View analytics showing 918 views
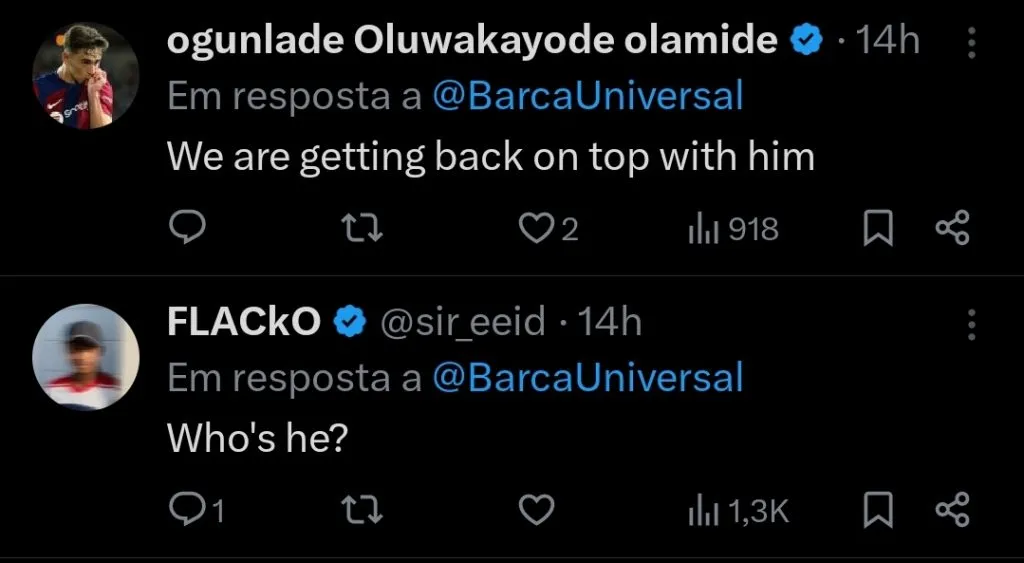 click(x=733, y=229)
